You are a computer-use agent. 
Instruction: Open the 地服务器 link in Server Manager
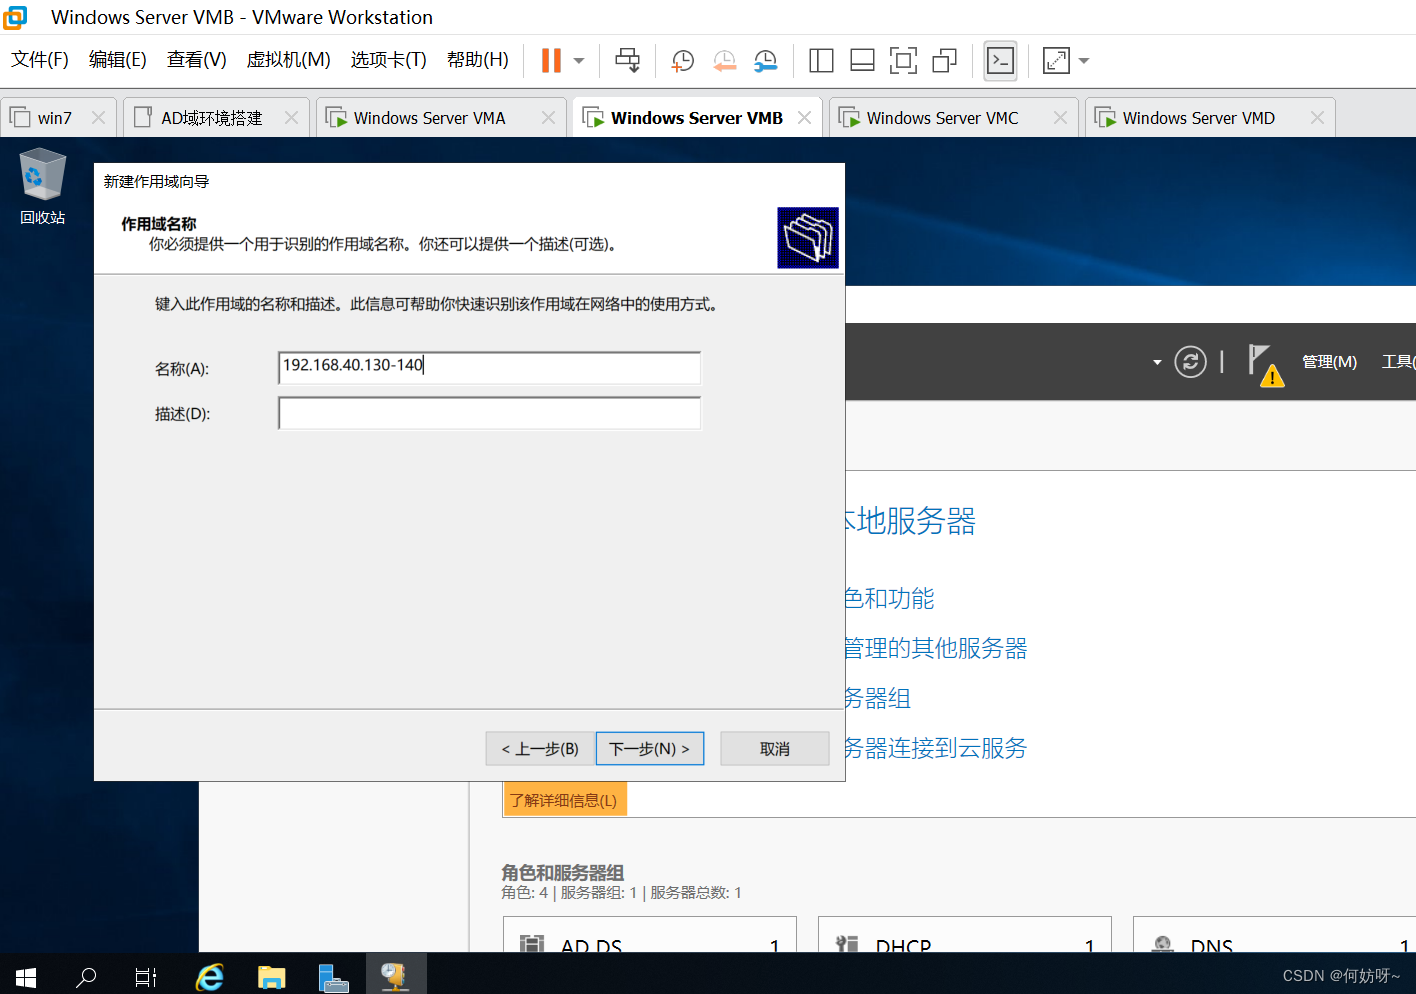click(910, 521)
